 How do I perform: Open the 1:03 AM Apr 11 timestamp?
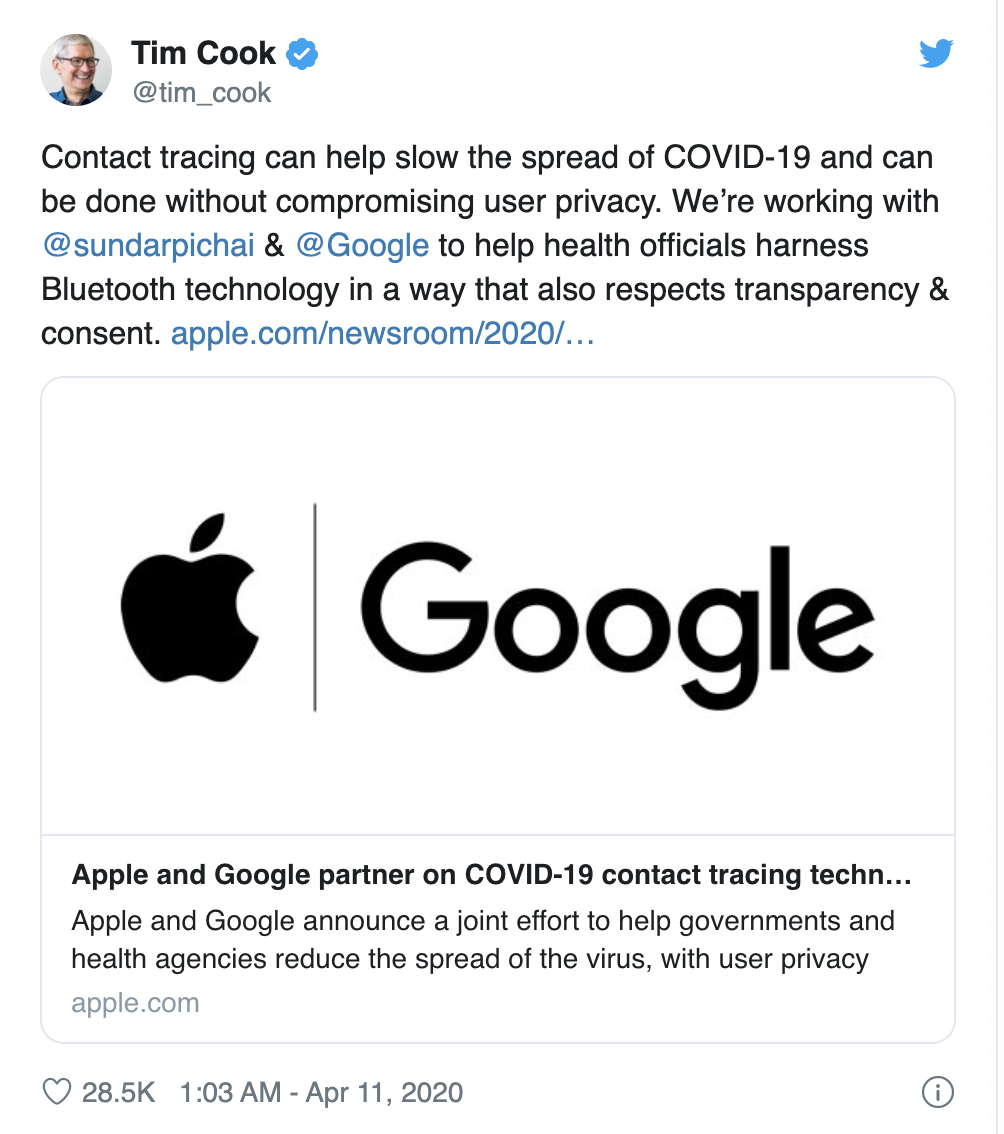(x=321, y=1092)
